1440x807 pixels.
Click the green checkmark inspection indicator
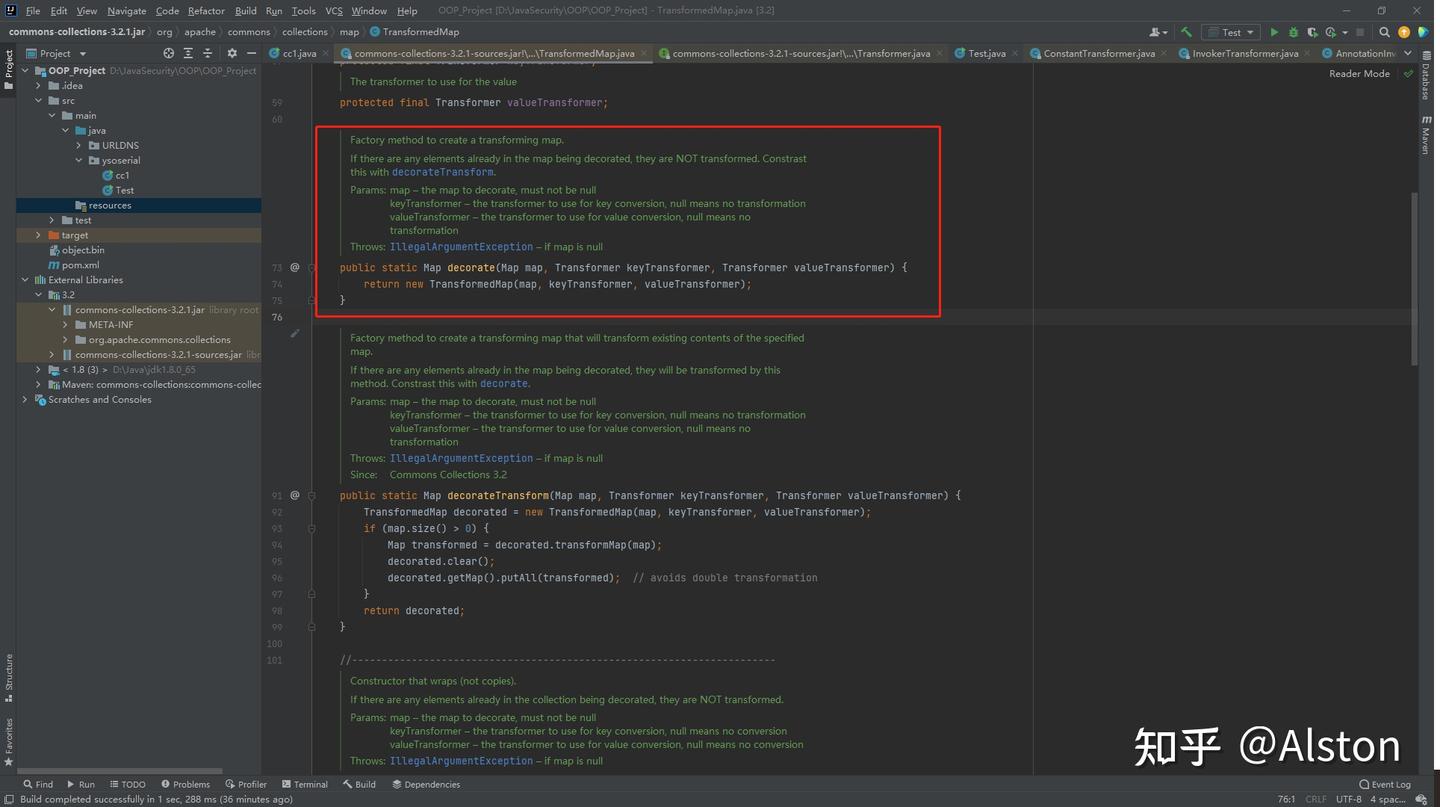[1408, 74]
